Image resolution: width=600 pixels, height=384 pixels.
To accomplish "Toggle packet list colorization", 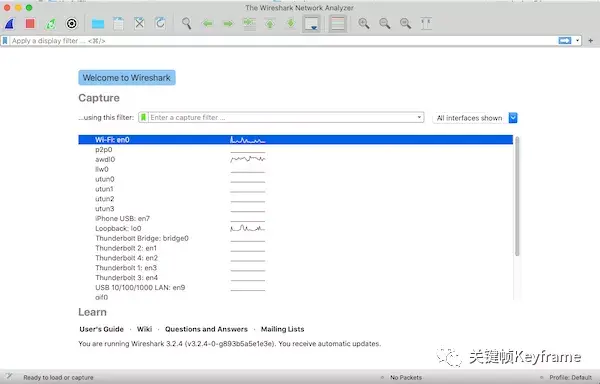I will click(x=338, y=24).
